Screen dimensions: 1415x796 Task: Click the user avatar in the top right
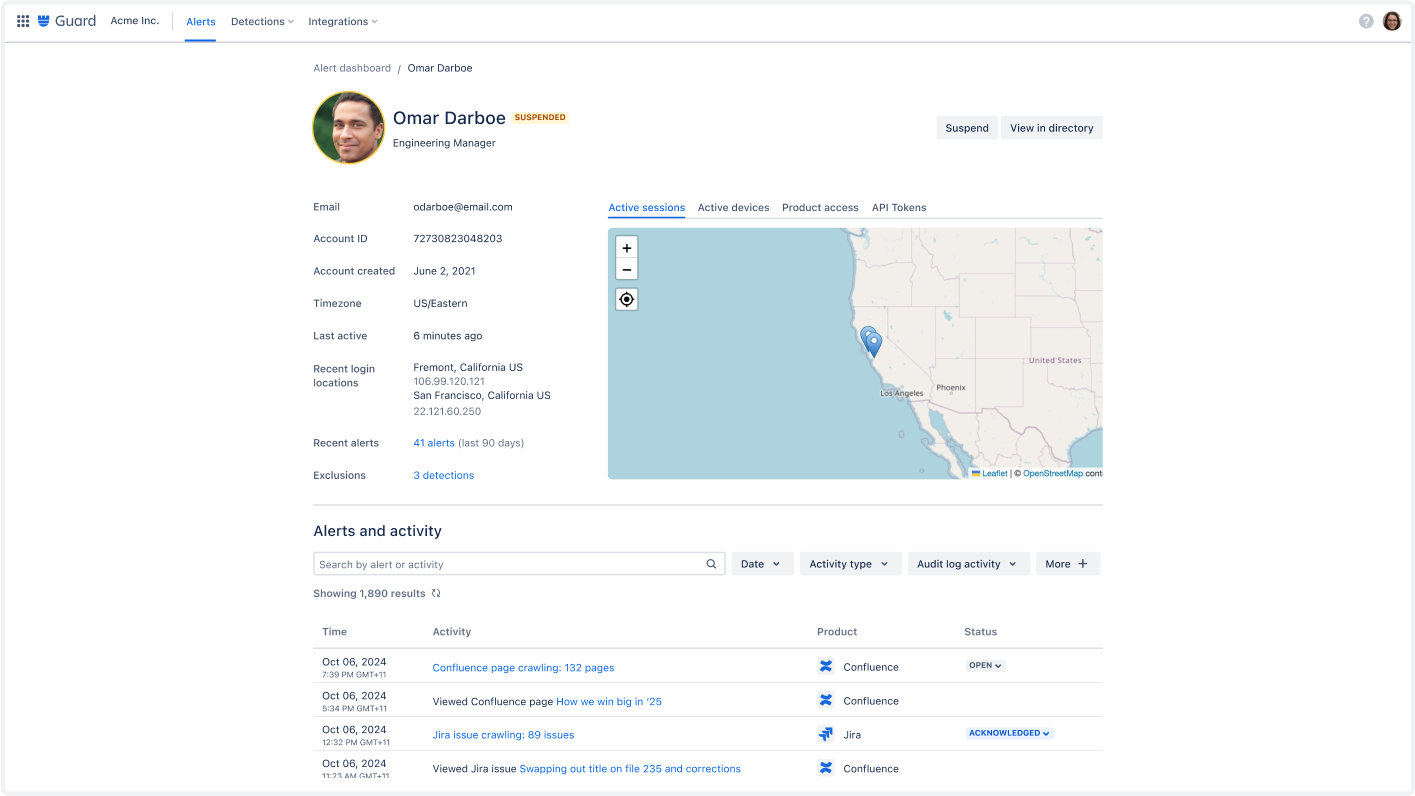[x=1391, y=20]
